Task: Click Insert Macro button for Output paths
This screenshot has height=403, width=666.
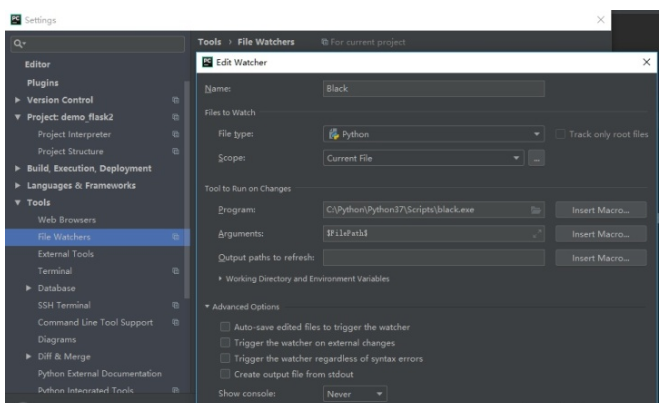Action: click(x=601, y=258)
